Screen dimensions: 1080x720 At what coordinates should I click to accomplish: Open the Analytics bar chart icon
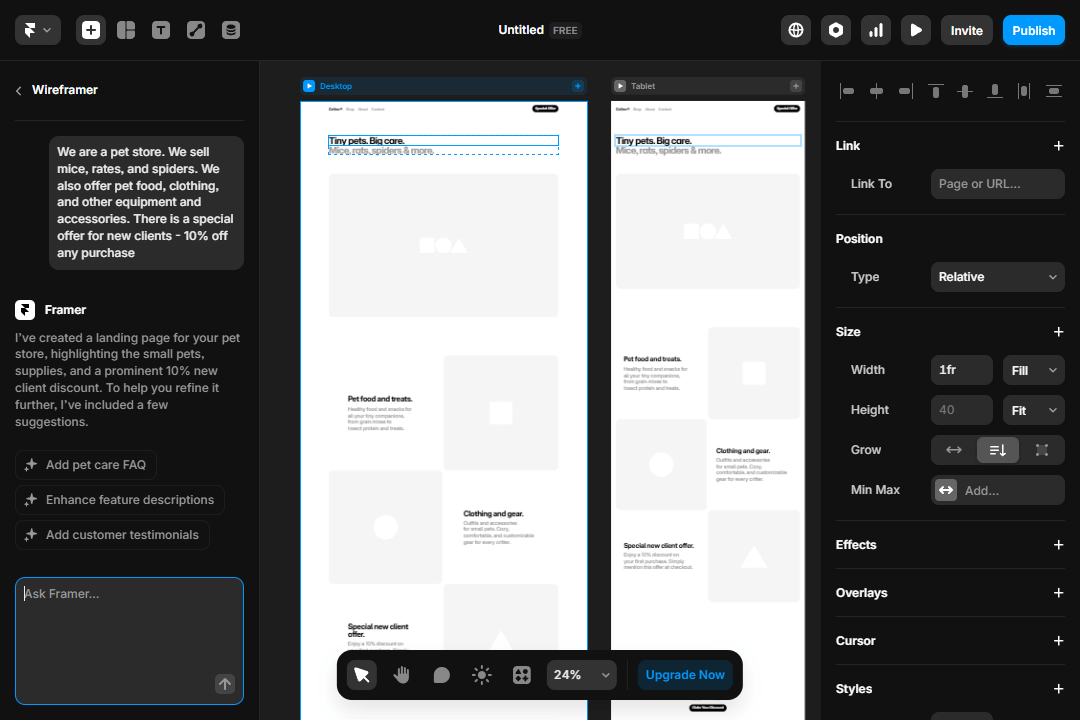876,30
